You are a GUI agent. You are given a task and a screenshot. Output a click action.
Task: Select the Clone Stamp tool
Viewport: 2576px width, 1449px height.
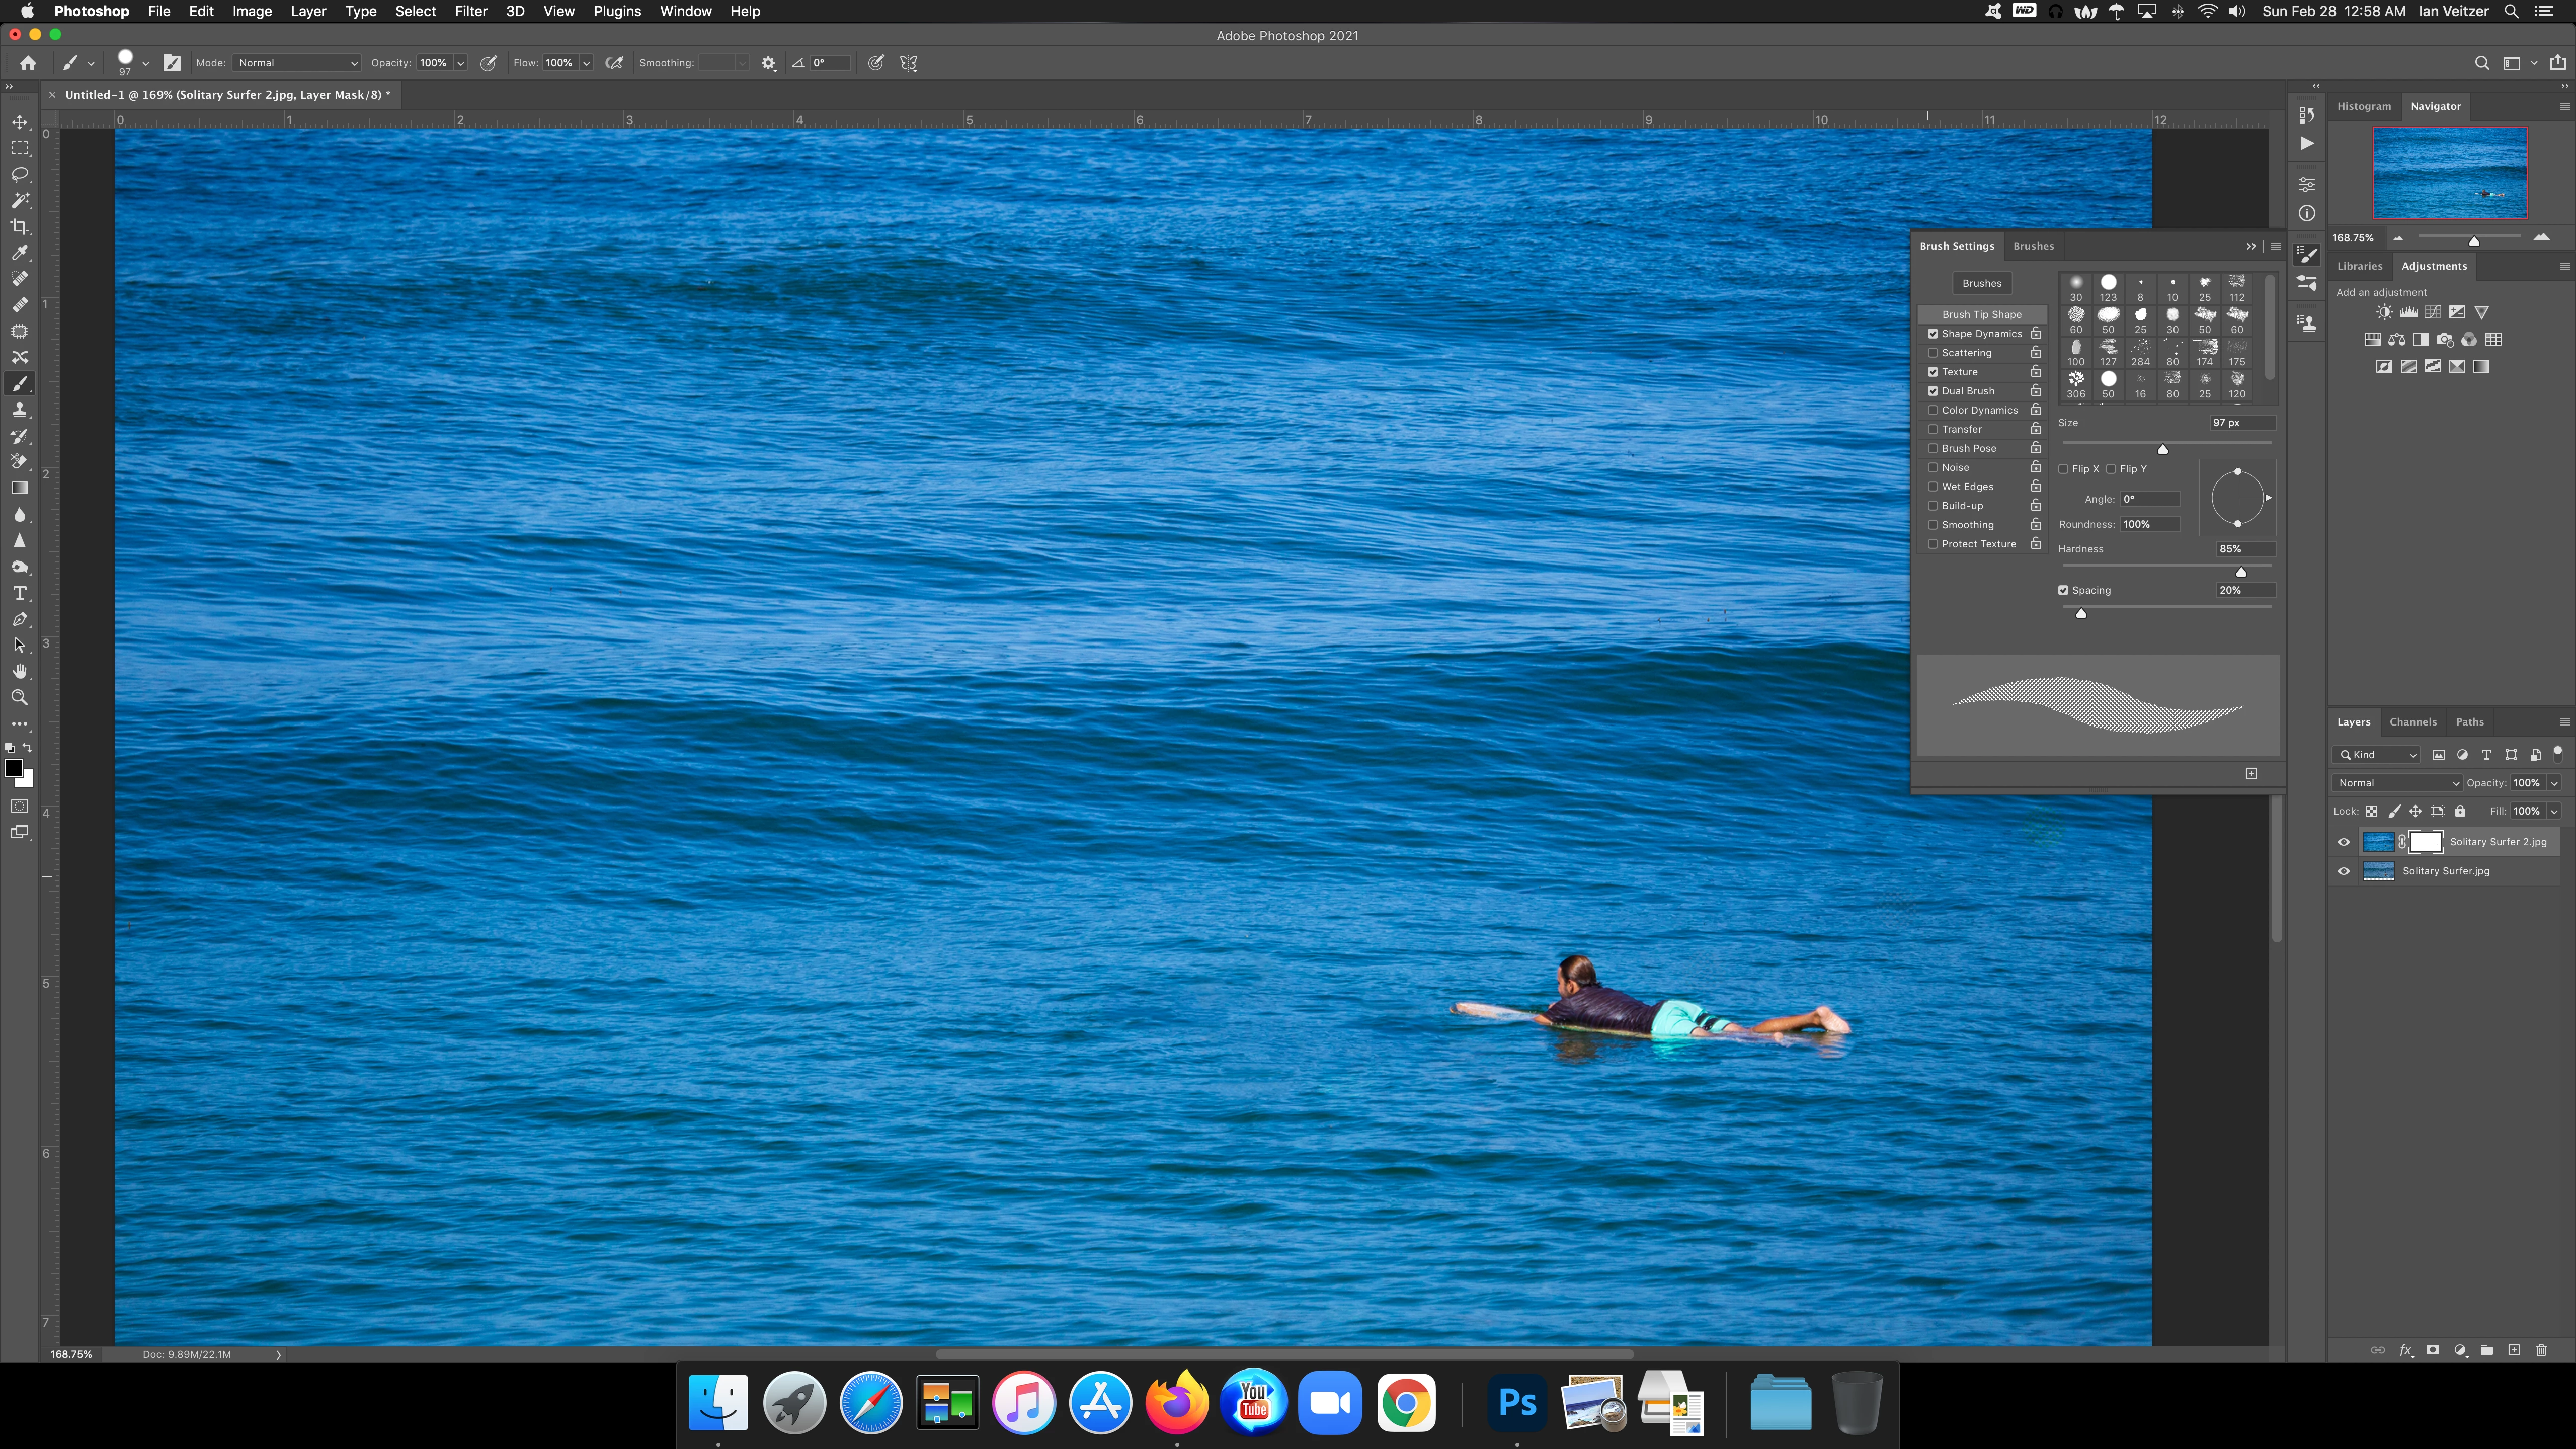point(19,410)
